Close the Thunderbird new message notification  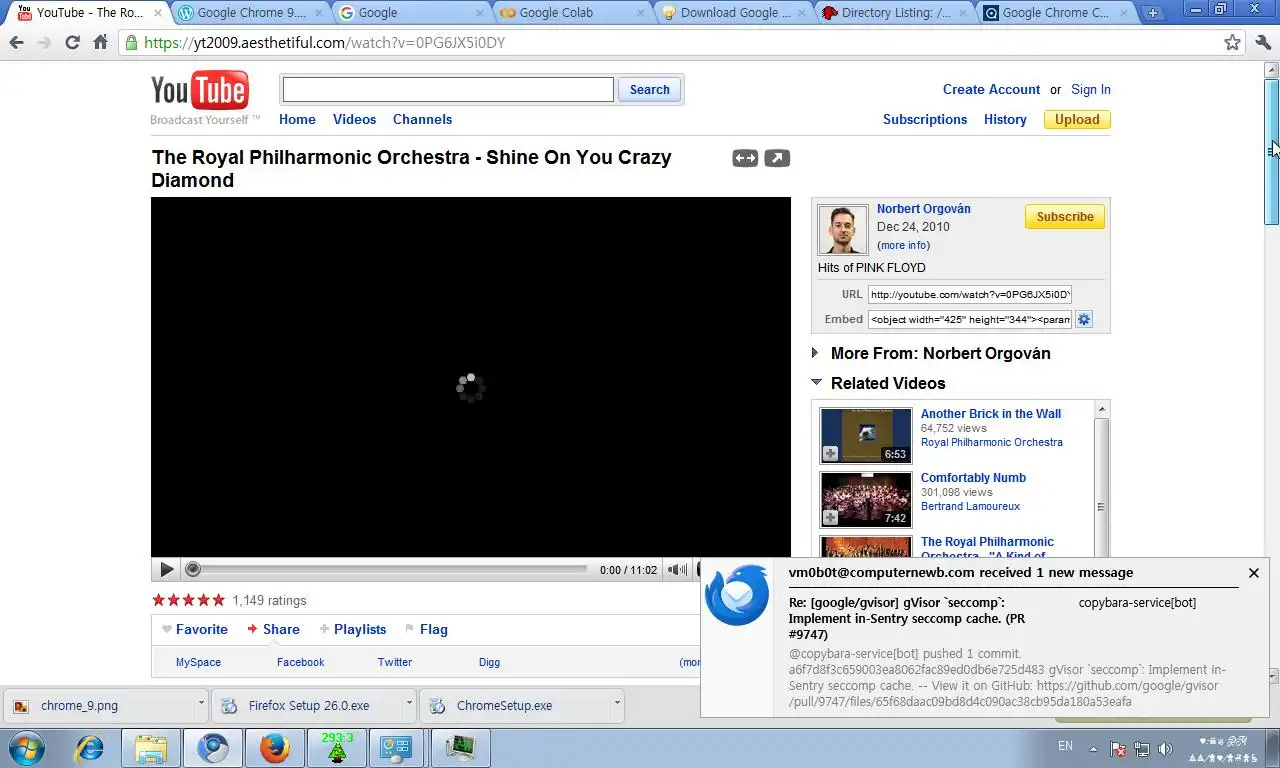pos(1254,573)
